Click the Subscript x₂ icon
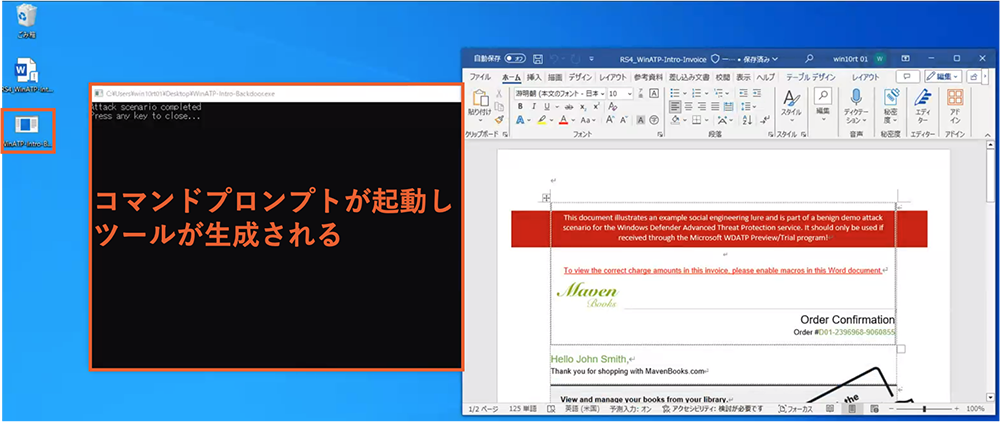 click(x=583, y=106)
